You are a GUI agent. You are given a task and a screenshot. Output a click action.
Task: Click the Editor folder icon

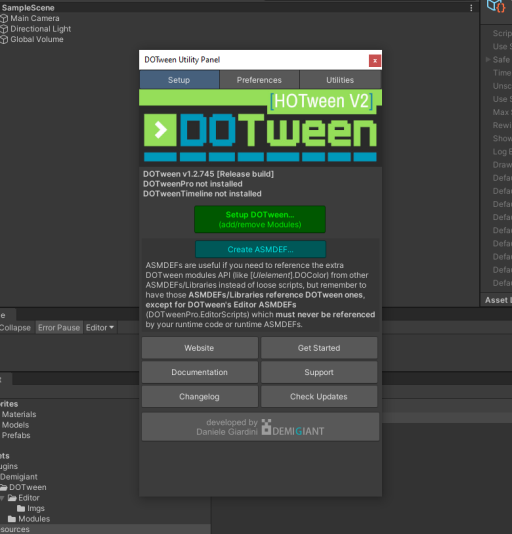point(12,498)
